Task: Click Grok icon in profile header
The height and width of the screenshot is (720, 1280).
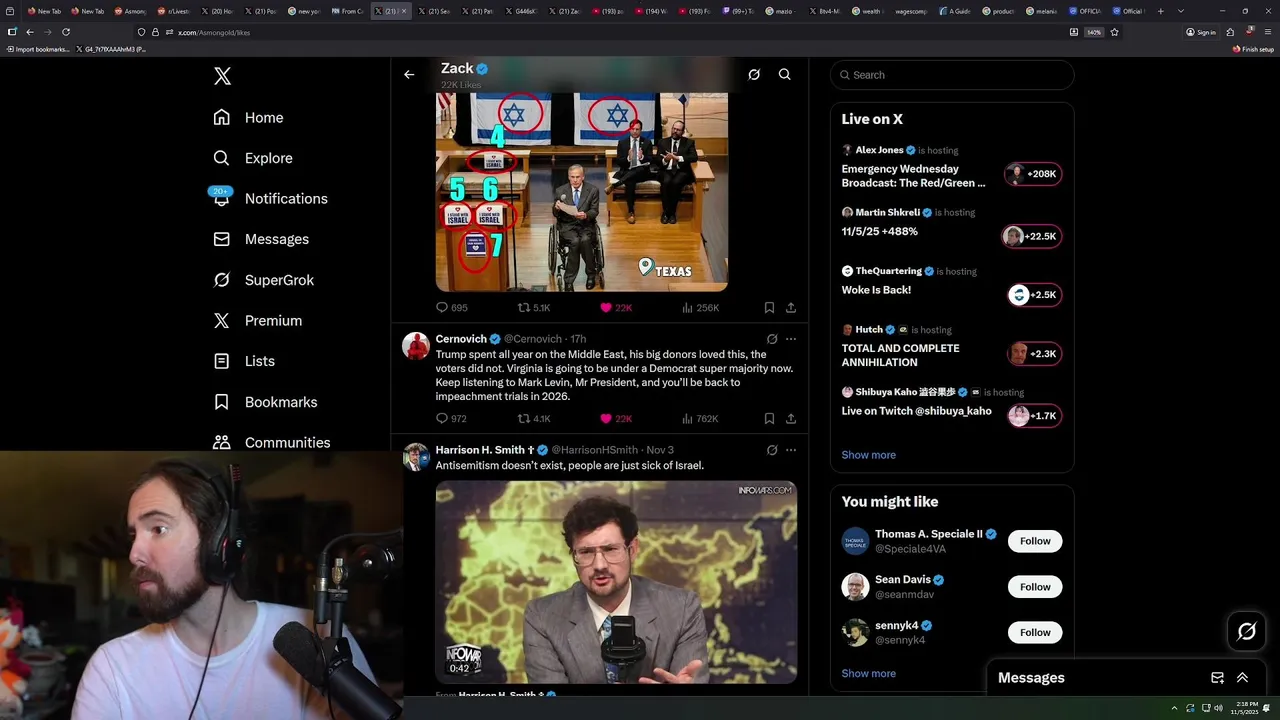Action: [754, 74]
